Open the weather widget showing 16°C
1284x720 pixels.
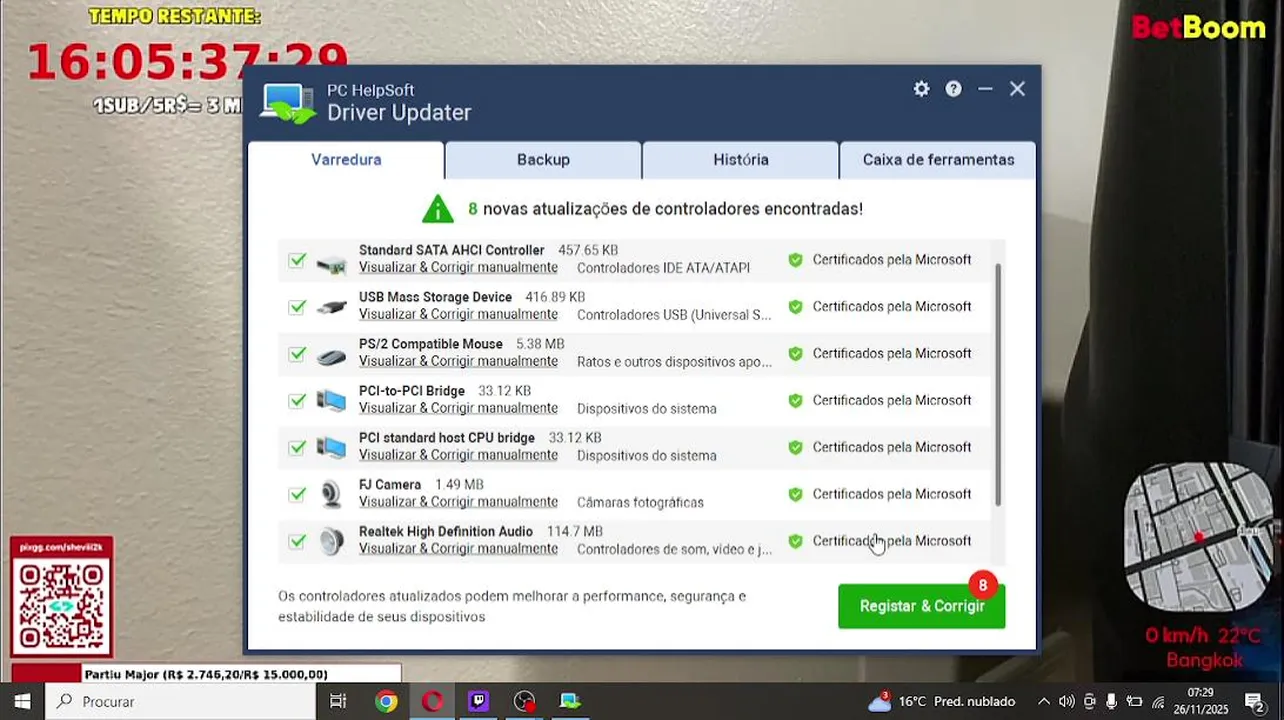point(942,702)
